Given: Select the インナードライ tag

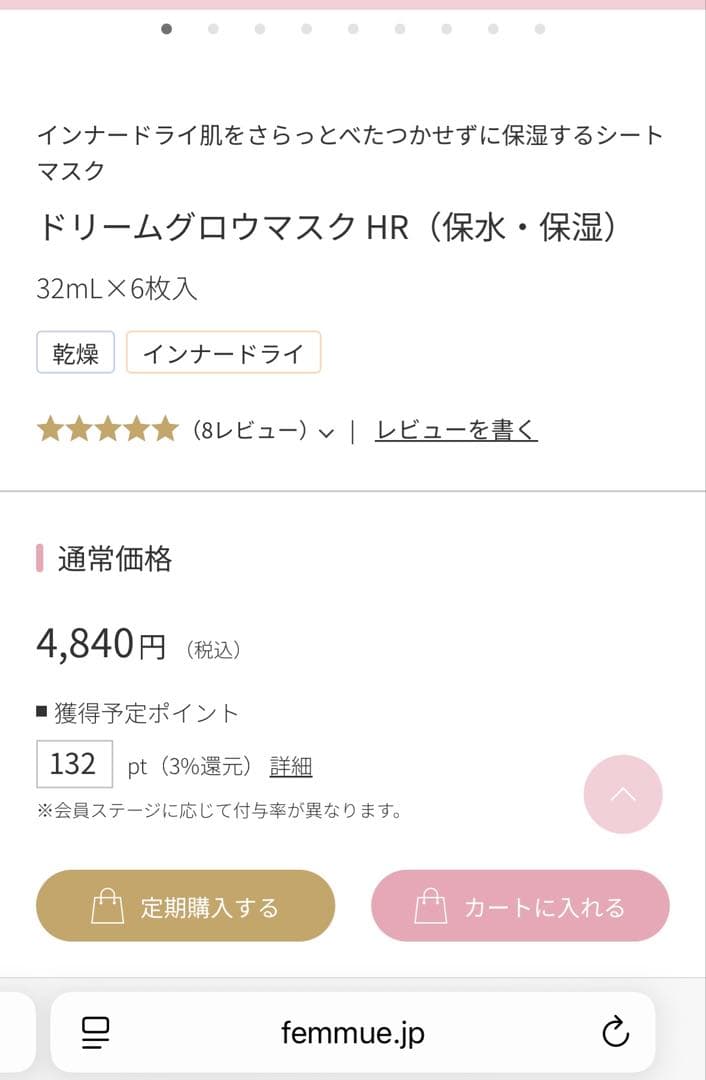Looking at the screenshot, I should [223, 353].
